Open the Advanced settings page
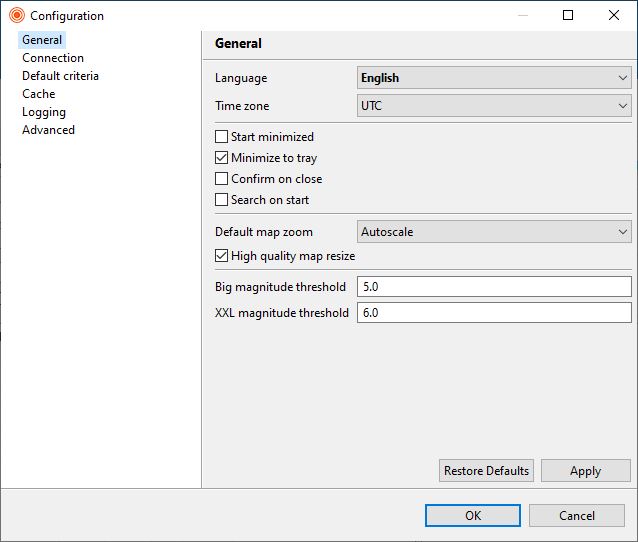 (x=48, y=130)
